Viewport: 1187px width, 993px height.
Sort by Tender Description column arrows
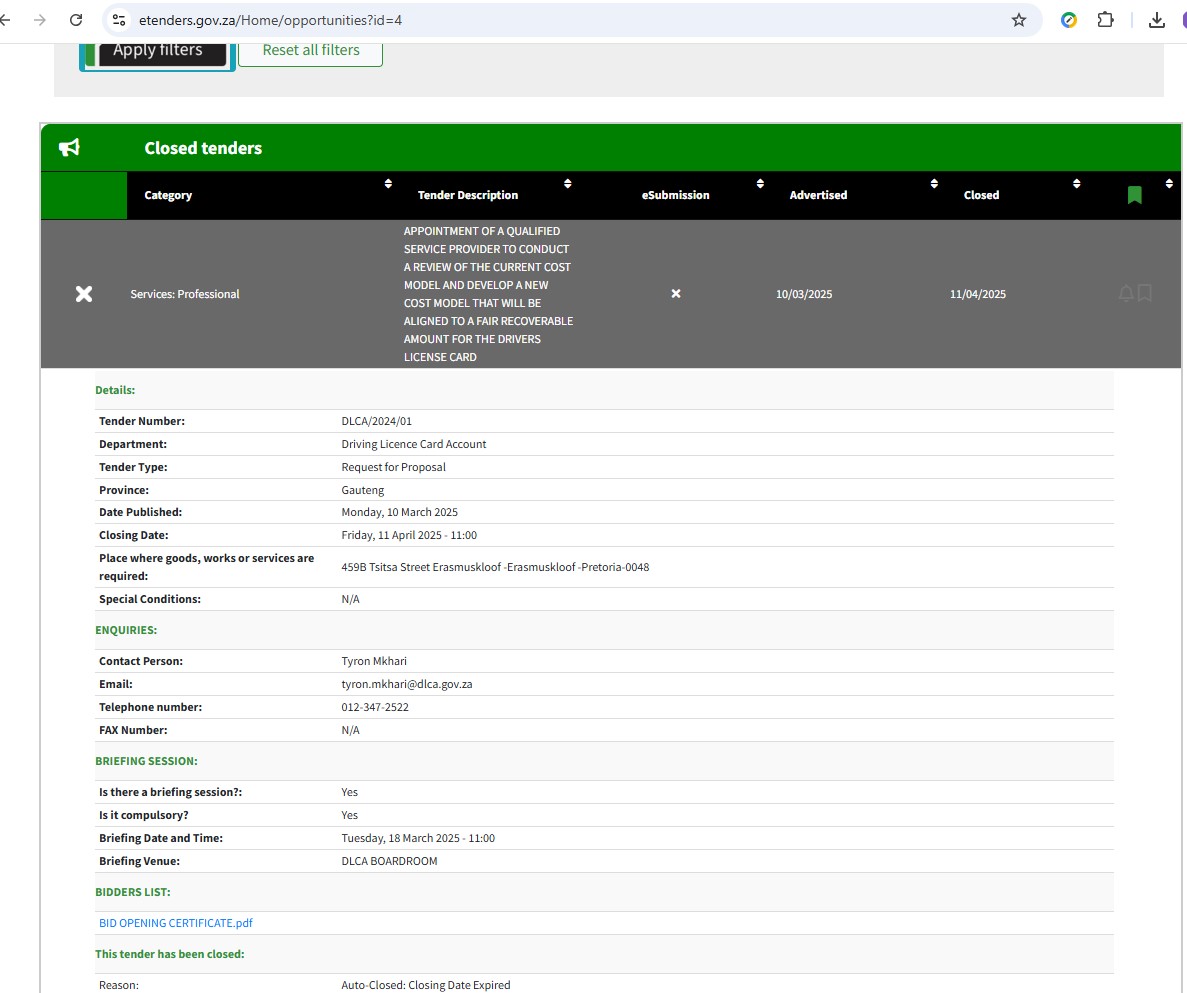[x=567, y=184]
